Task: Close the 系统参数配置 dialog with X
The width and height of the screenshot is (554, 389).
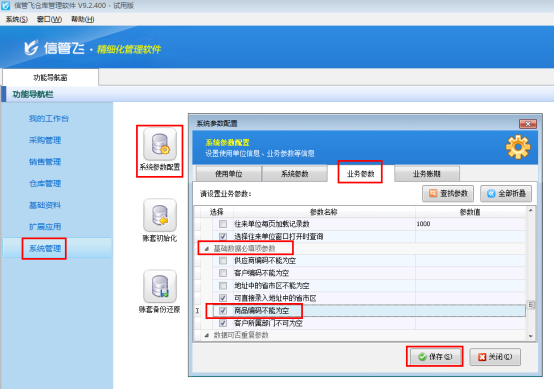Action: (528, 124)
